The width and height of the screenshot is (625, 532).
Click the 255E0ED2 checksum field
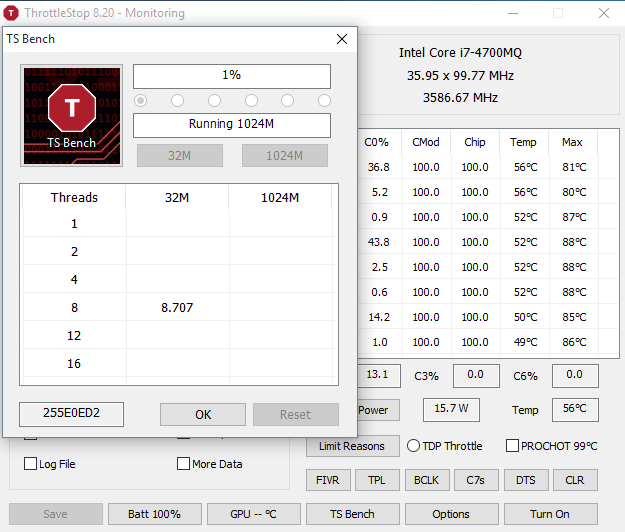pyautogui.click(x=71, y=414)
